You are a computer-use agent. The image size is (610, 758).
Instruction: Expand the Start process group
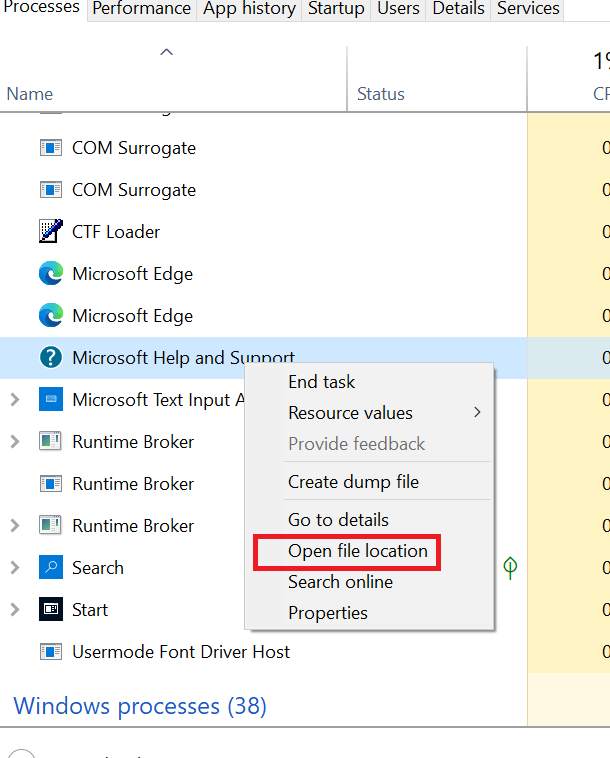(x=15, y=610)
